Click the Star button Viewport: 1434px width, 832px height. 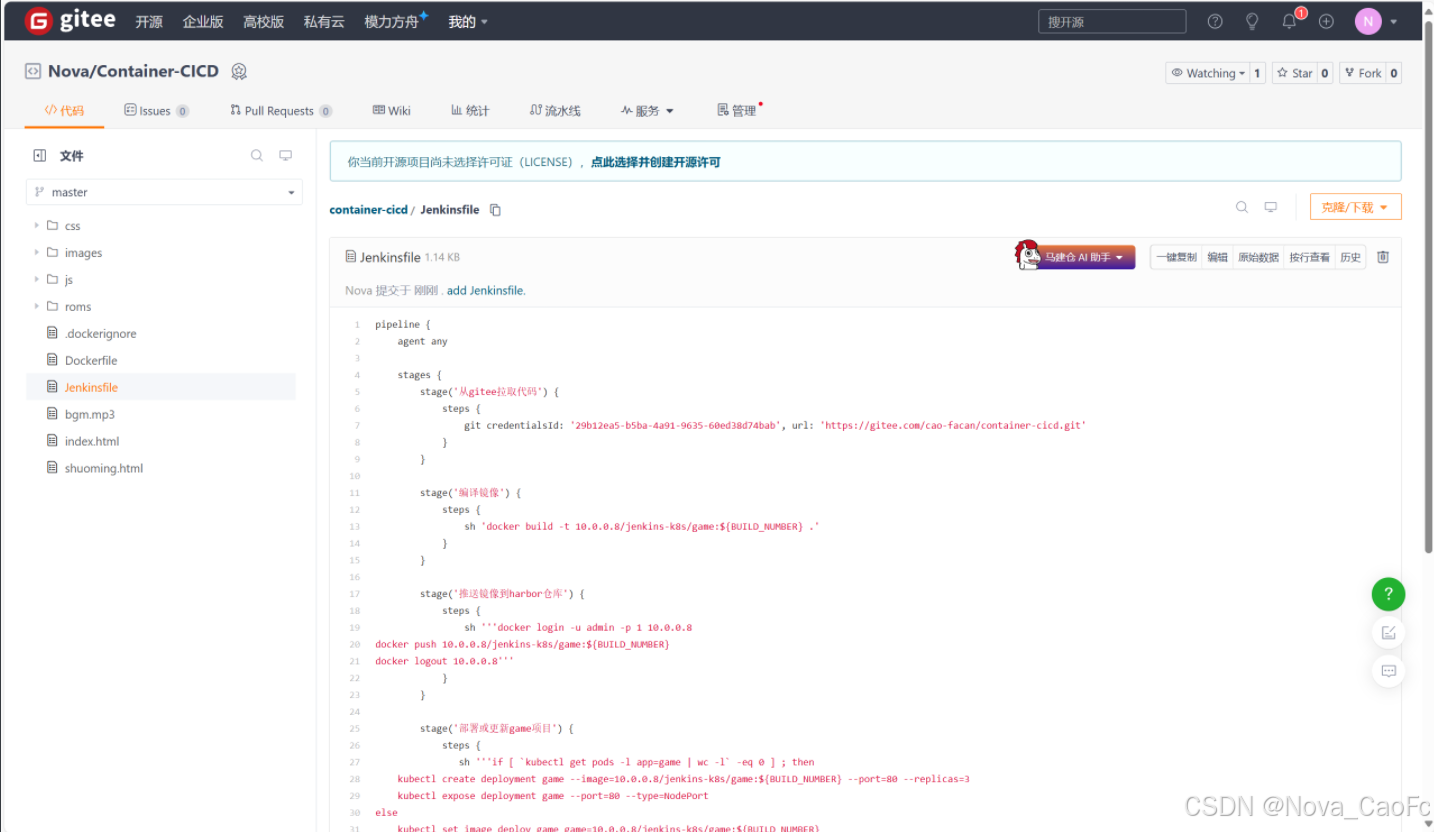coord(1293,73)
